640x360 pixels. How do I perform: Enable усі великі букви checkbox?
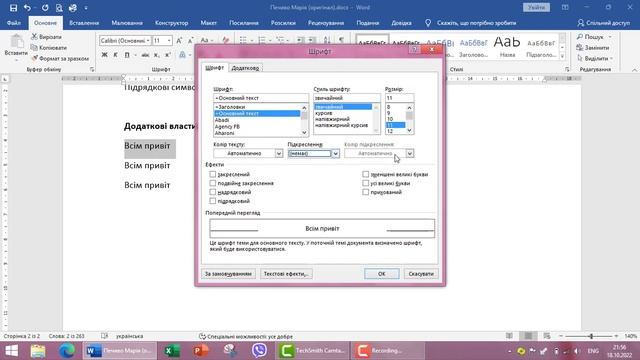pos(366,183)
